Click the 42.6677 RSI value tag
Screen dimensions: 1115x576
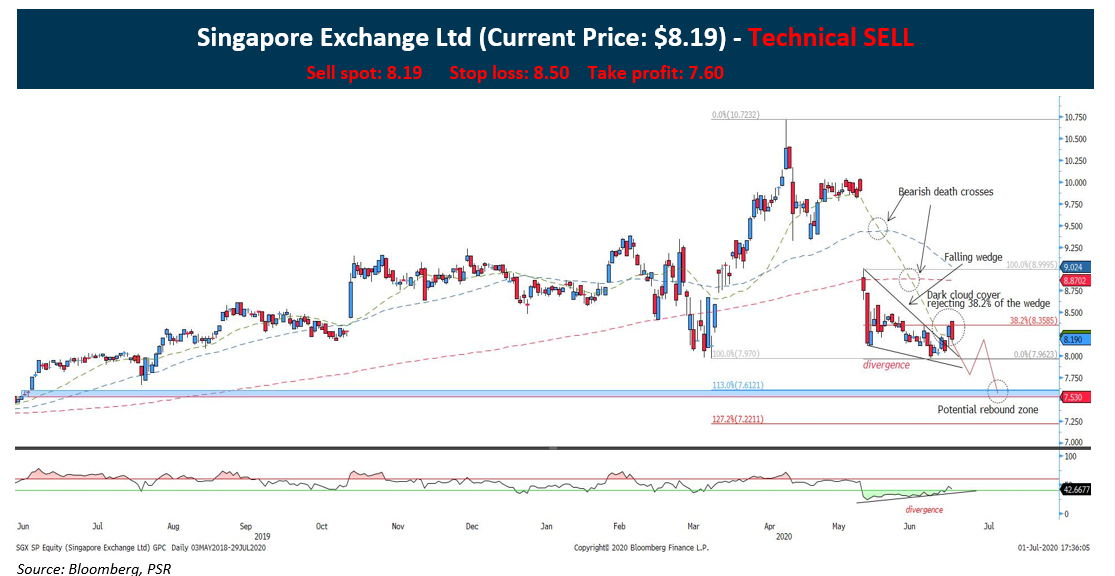click(x=1074, y=489)
